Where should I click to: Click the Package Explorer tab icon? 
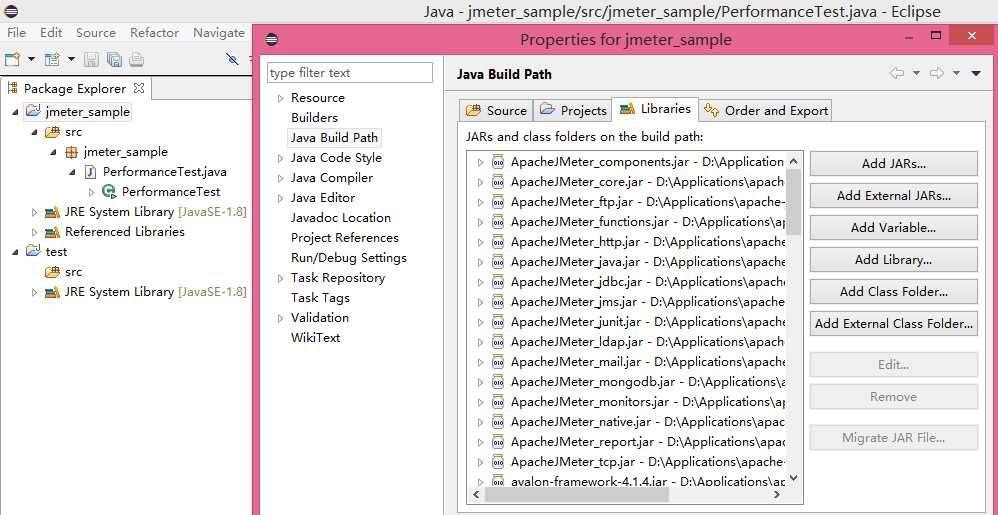[x=13, y=88]
